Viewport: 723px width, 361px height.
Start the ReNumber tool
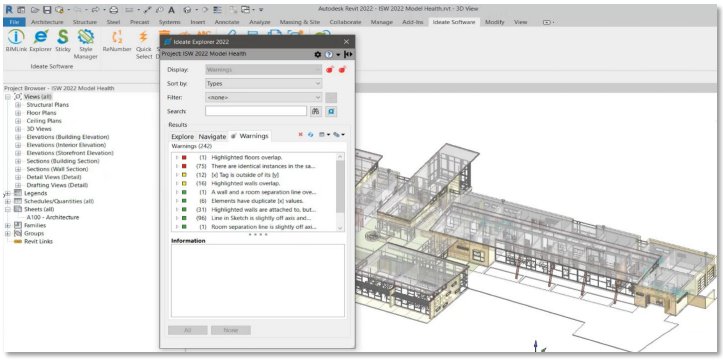point(117,41)
